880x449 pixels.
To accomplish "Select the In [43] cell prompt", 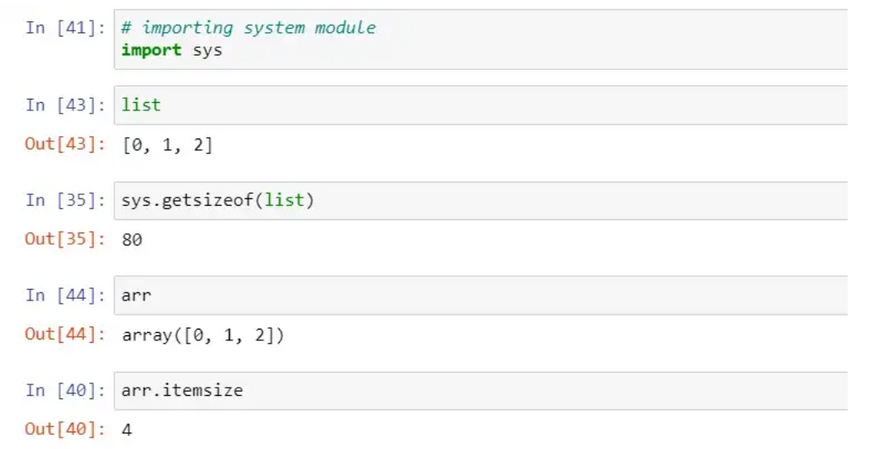I will 64,105.
